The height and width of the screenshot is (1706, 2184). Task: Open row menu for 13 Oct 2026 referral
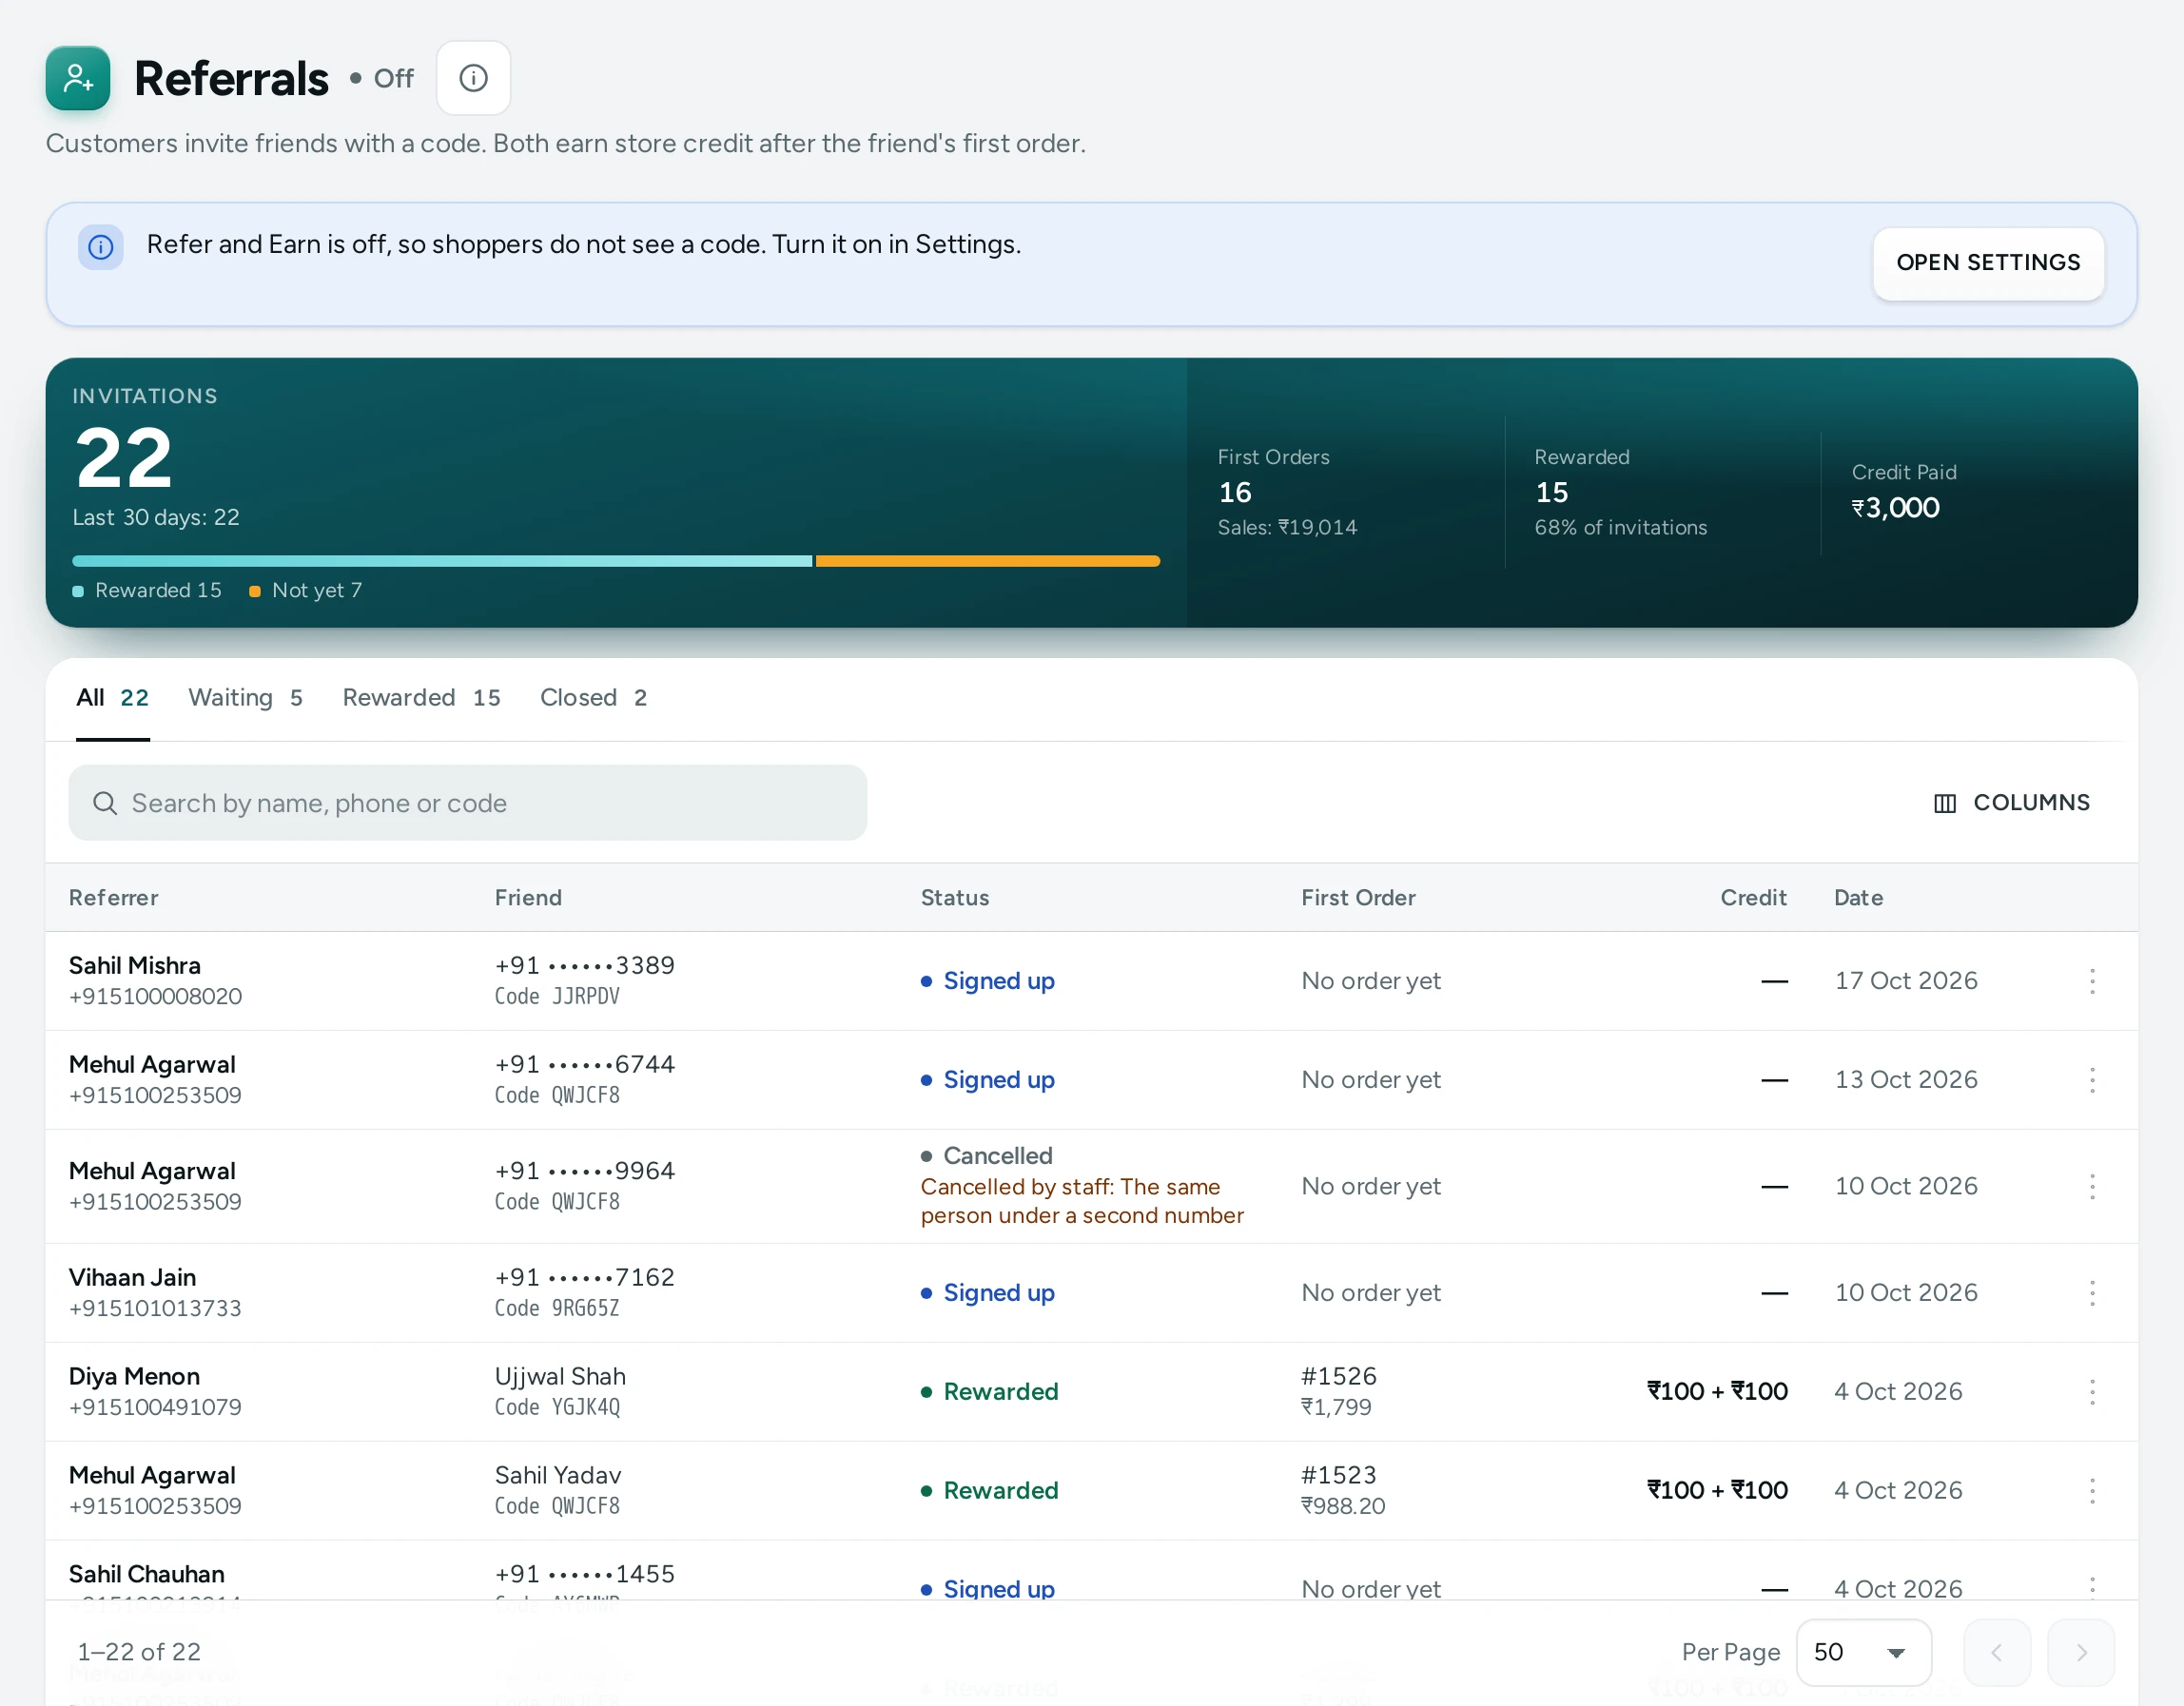point(2092,1080)
